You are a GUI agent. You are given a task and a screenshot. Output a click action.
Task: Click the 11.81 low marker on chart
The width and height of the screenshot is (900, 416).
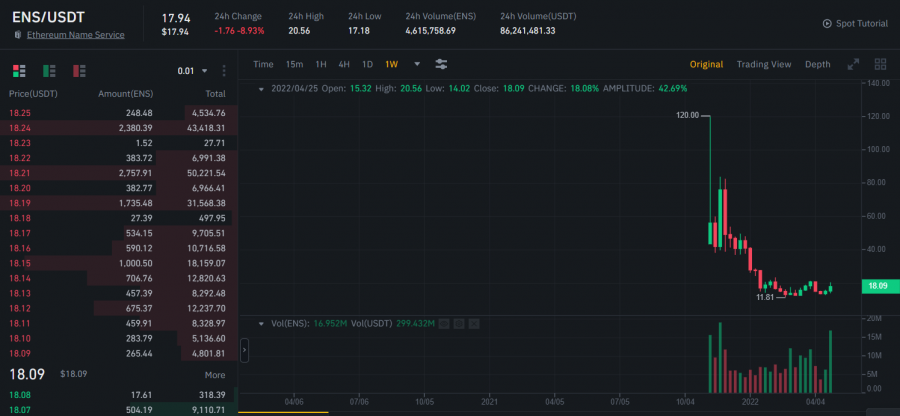765,297
